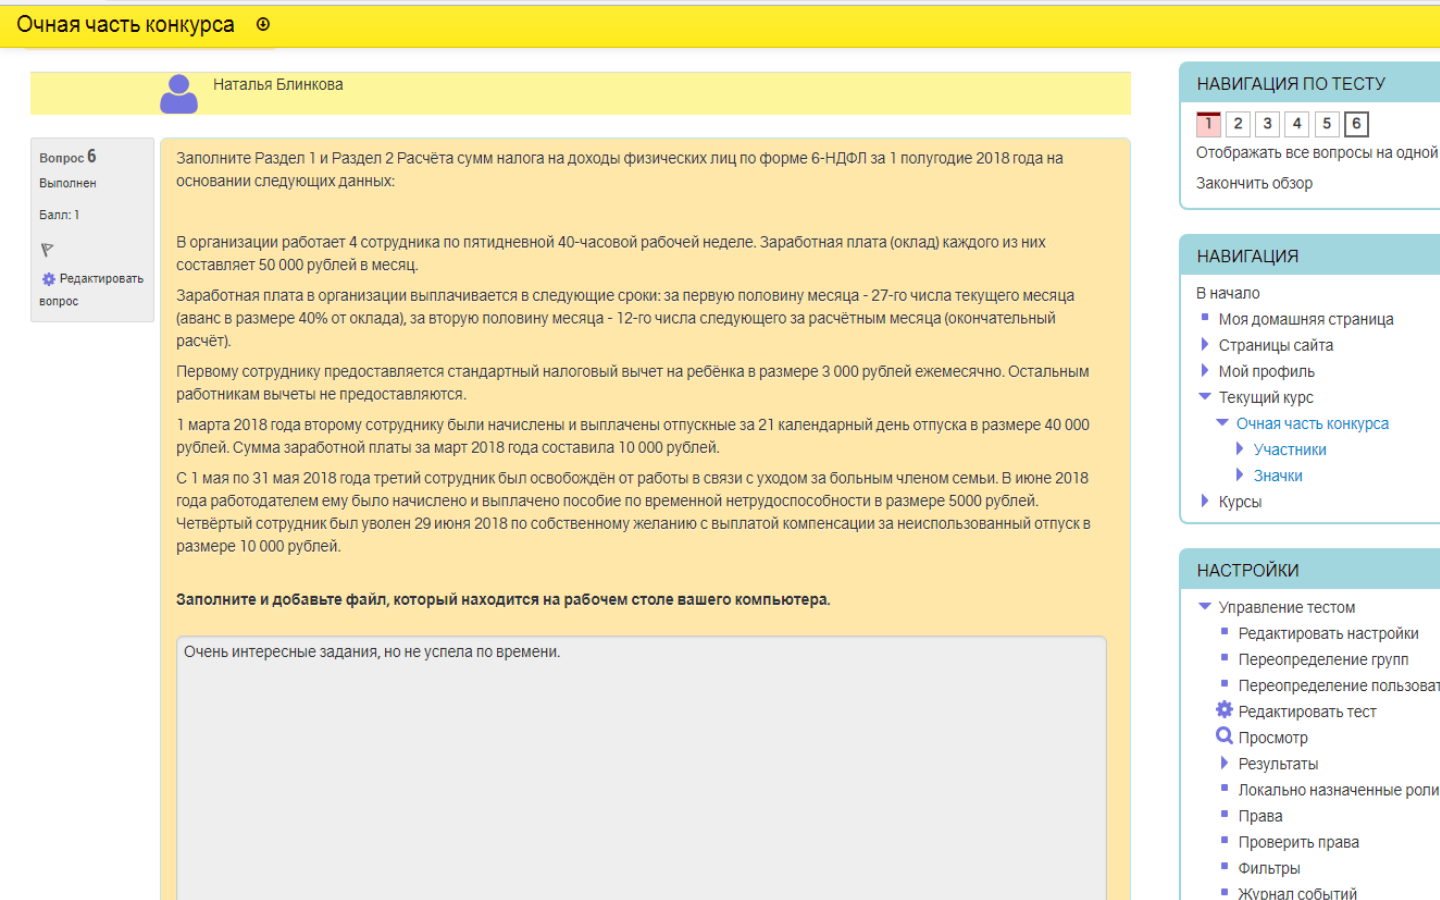Expand Участники arrow
The width and height of the screenshot is (1440, 900).
point(1240,448)
